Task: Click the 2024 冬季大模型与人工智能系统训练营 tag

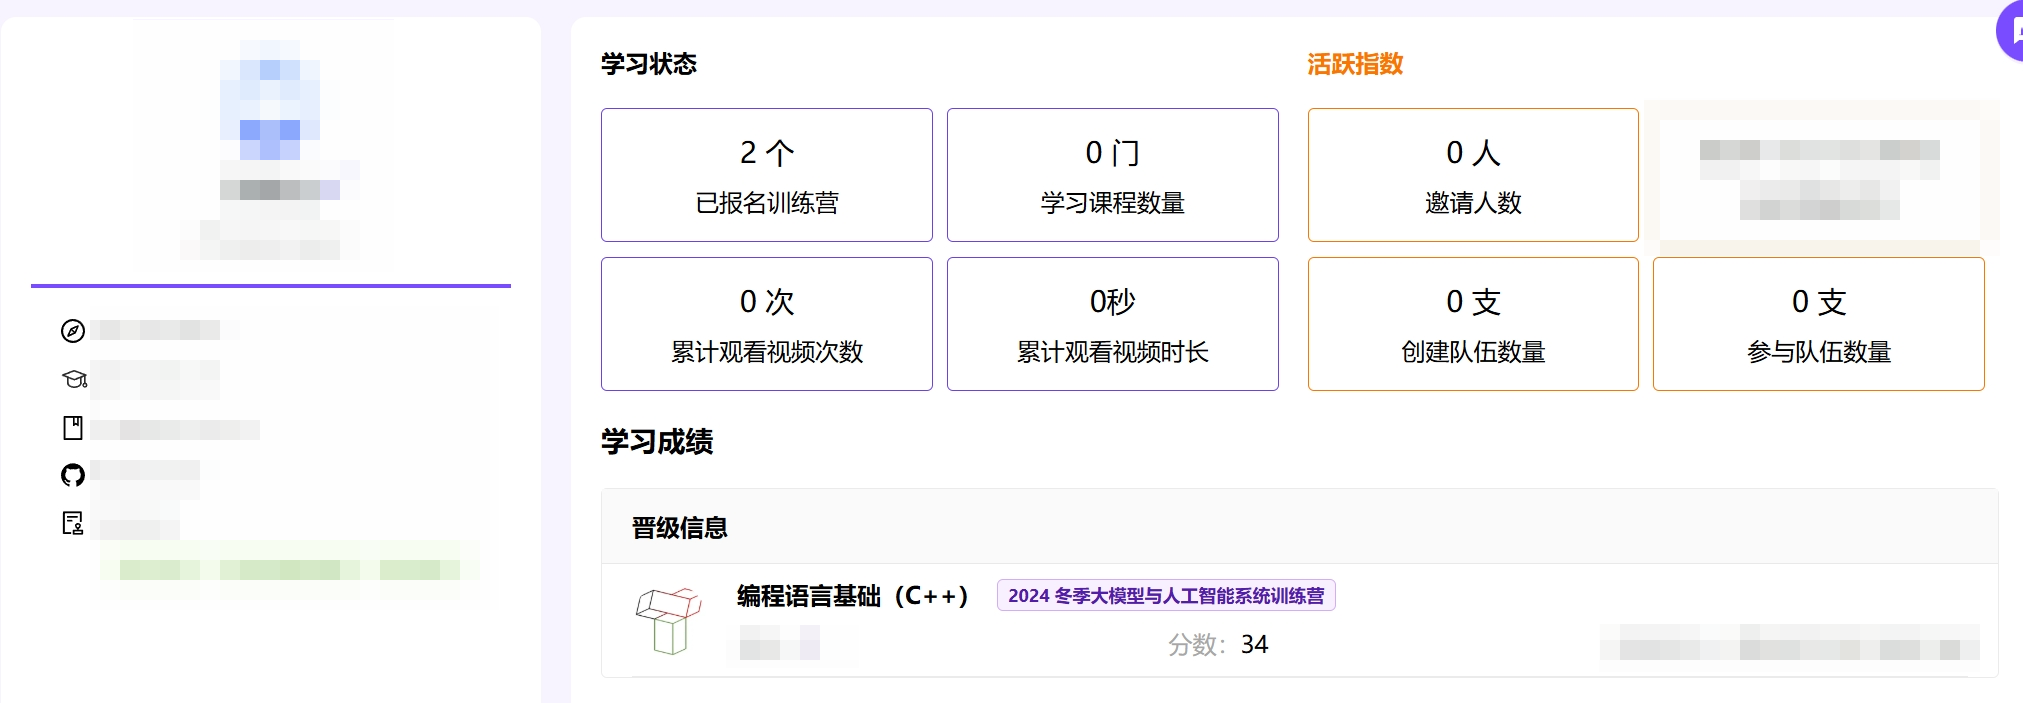Action: 1166,596
